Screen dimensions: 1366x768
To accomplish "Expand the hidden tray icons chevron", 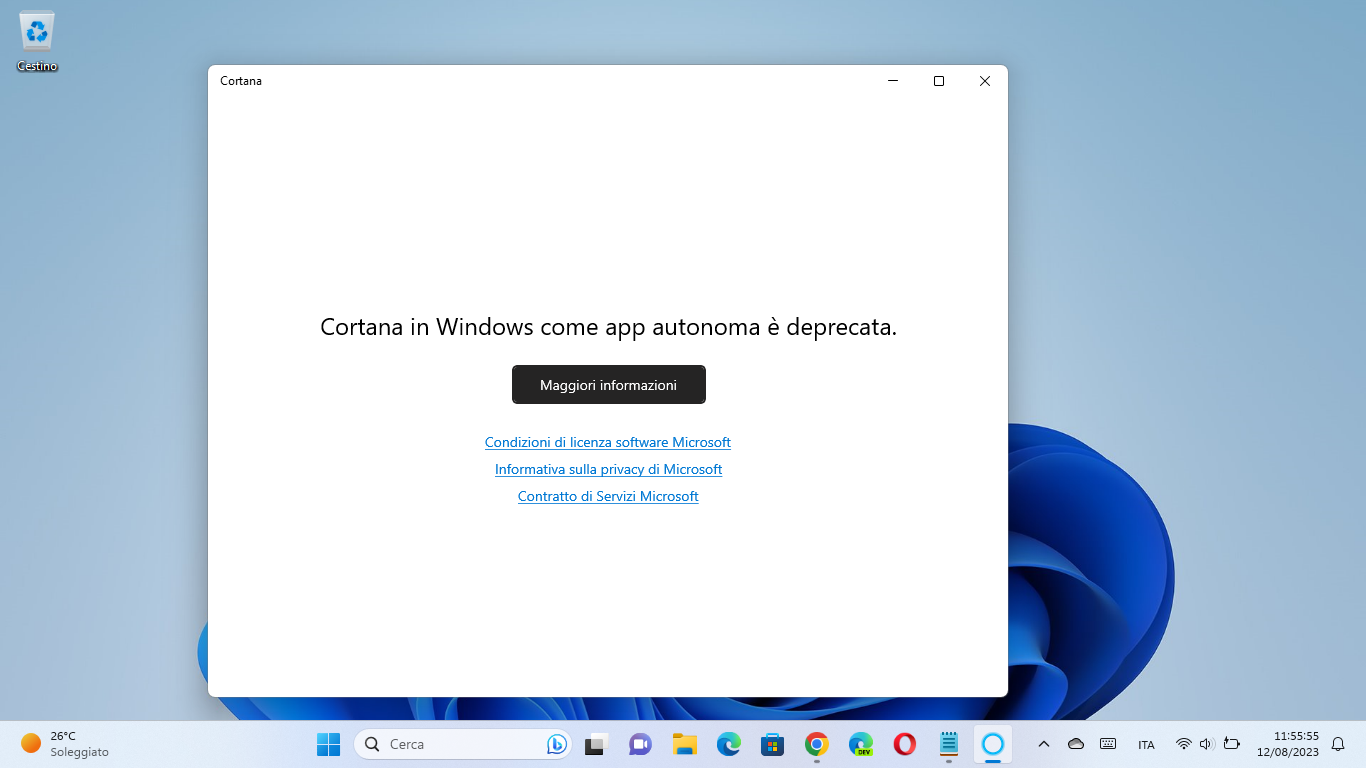I will 1044,744.
